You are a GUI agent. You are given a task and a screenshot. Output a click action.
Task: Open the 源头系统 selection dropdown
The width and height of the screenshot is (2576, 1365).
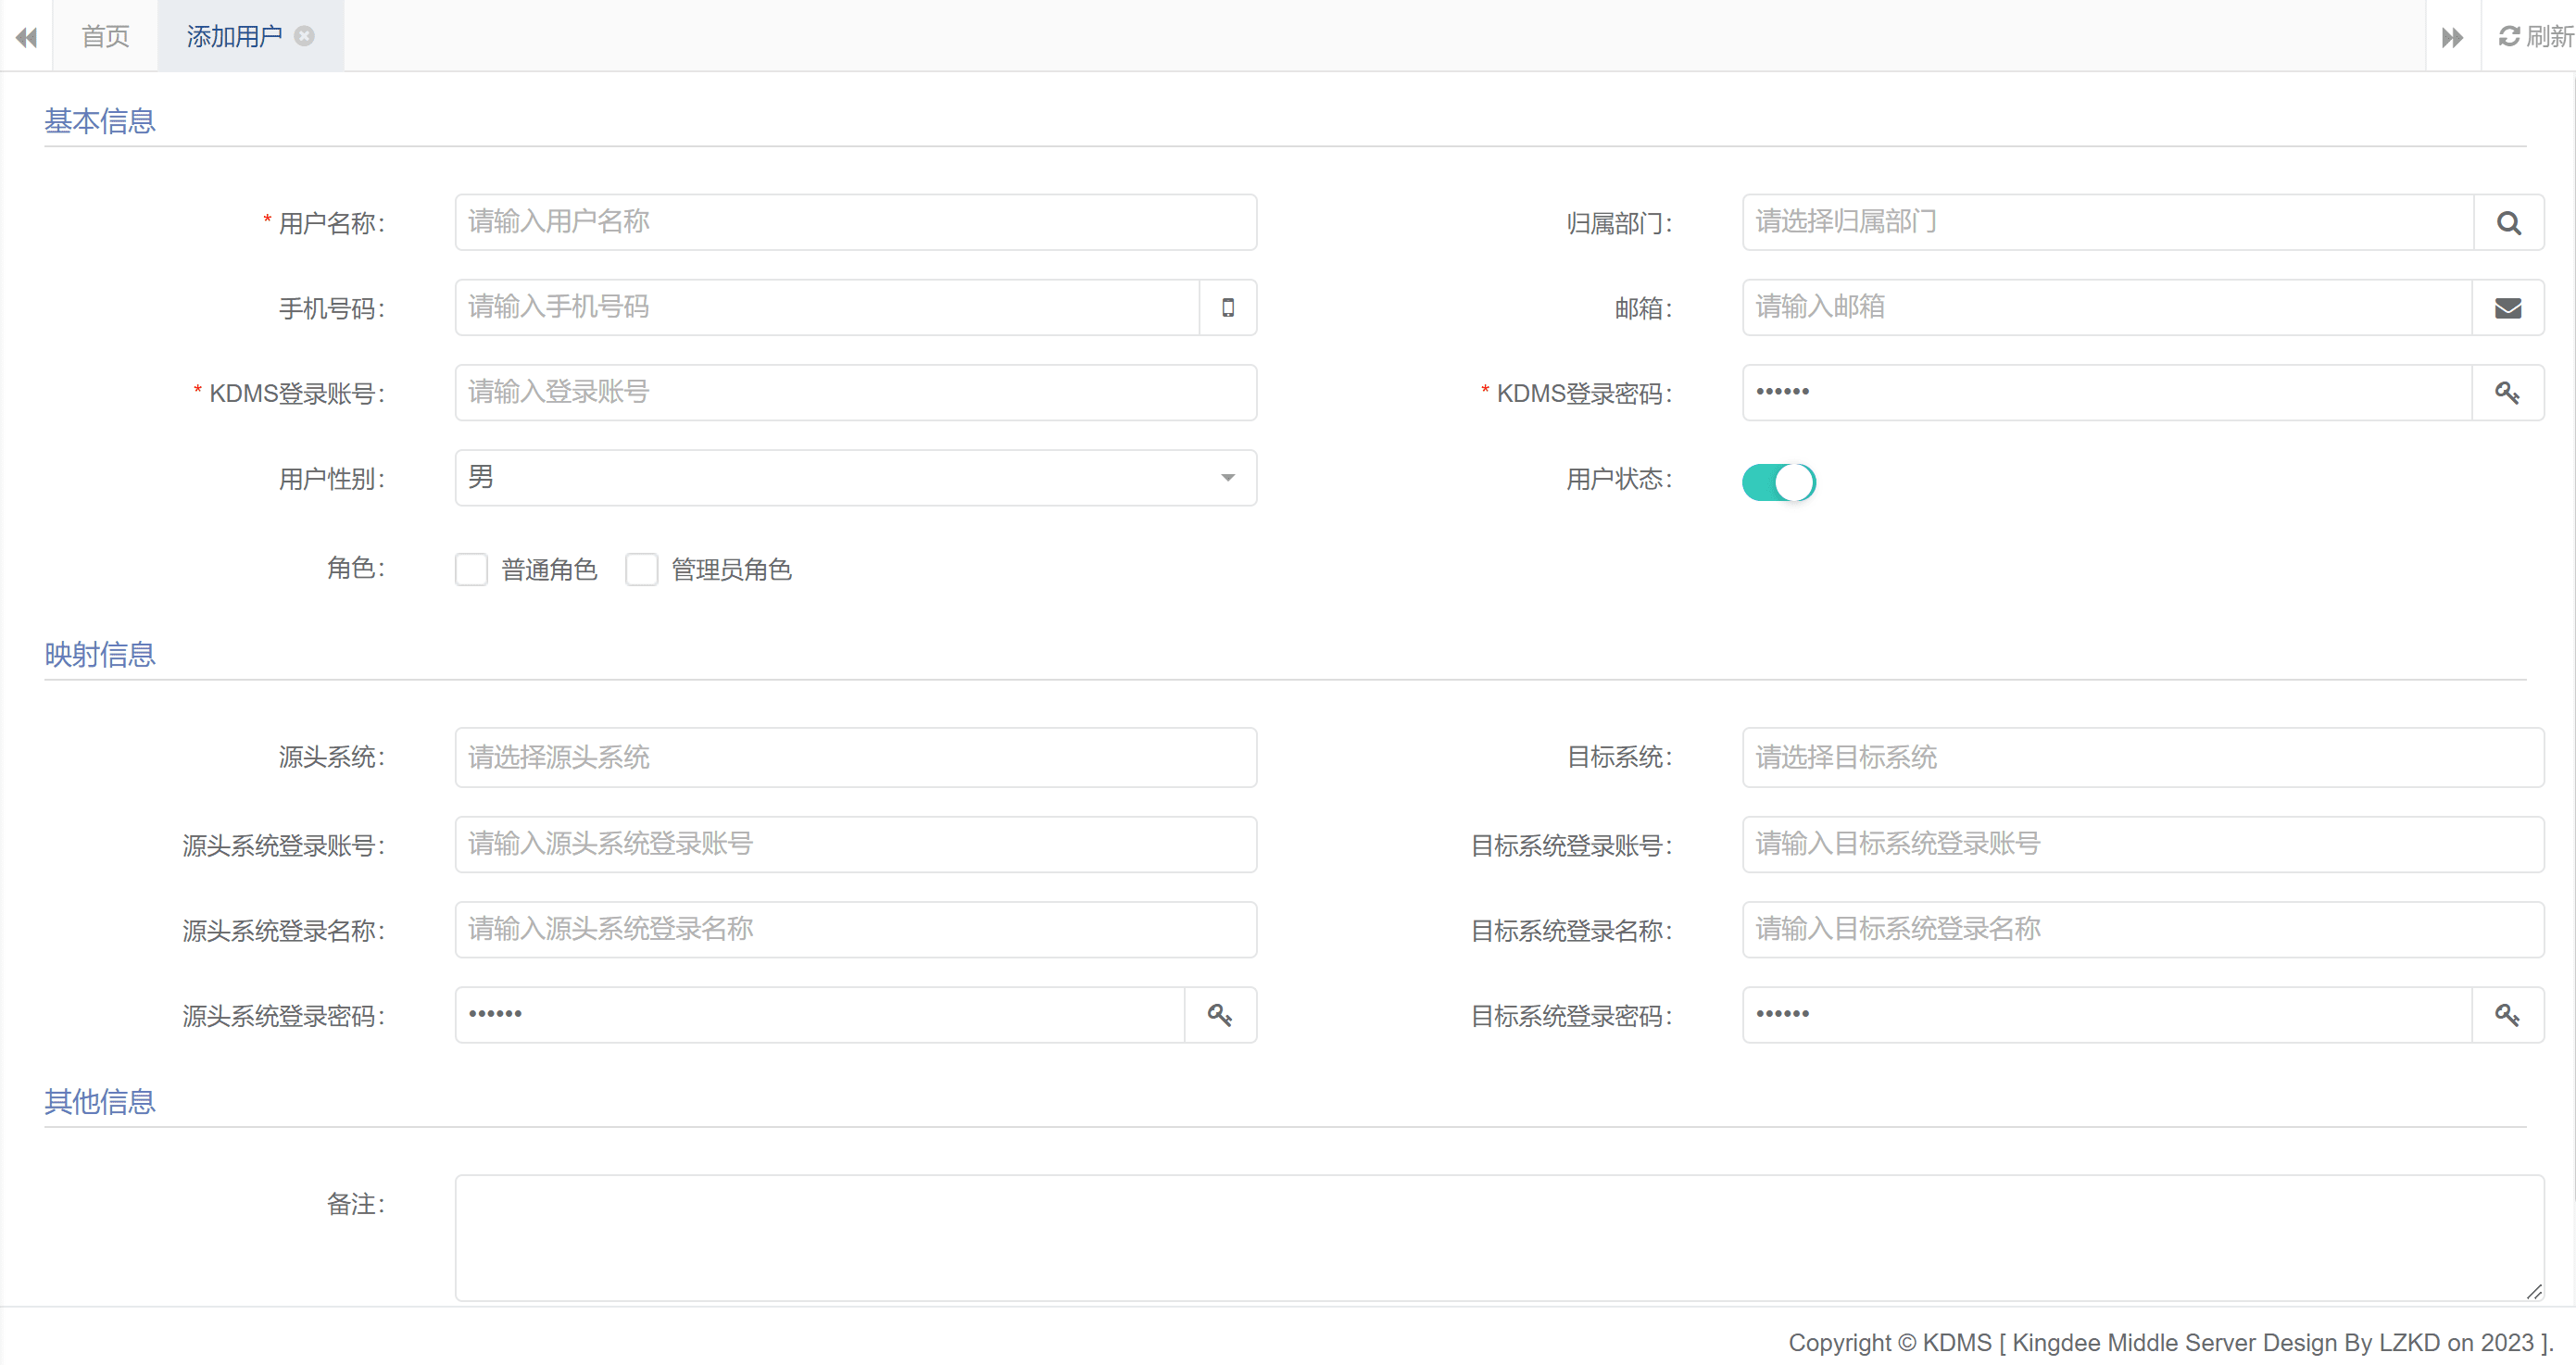(x=855, y=757)
